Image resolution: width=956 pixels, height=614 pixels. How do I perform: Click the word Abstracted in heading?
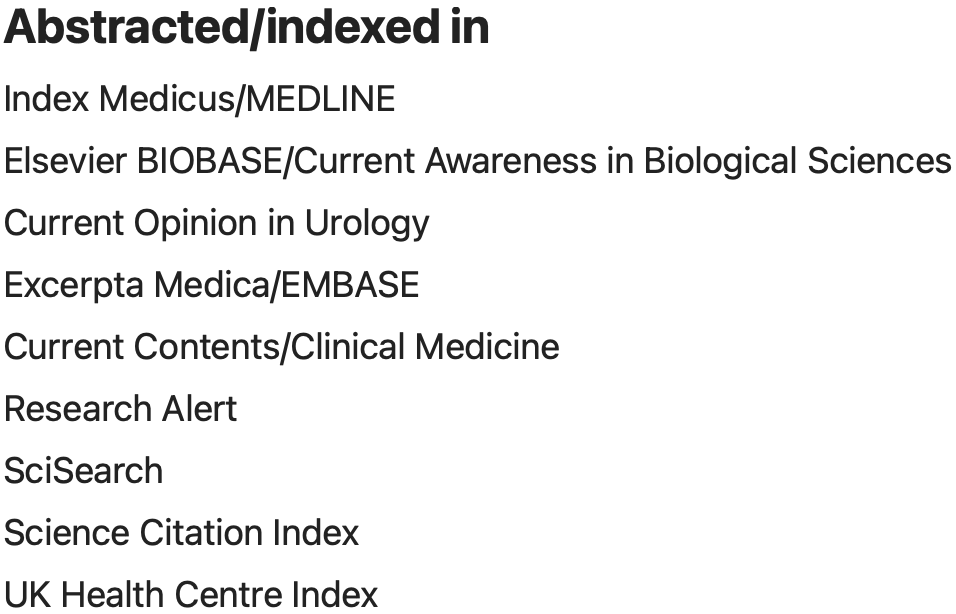coord(126,28)
